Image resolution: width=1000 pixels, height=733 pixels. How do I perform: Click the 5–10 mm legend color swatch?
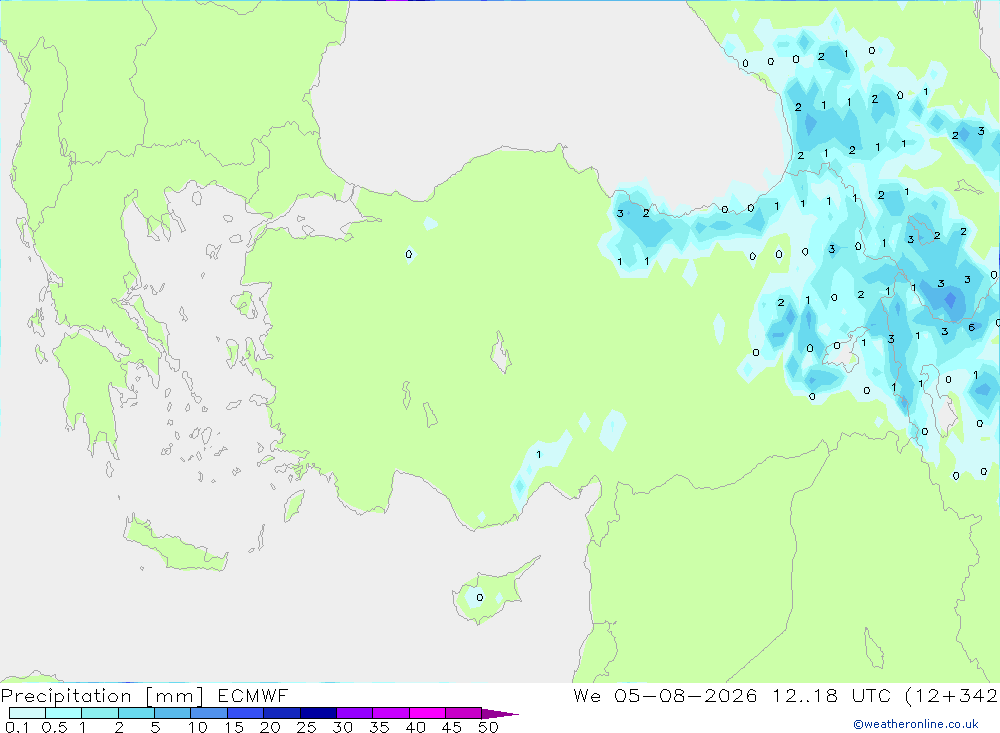pyautogui.click(x=173, y=713)
